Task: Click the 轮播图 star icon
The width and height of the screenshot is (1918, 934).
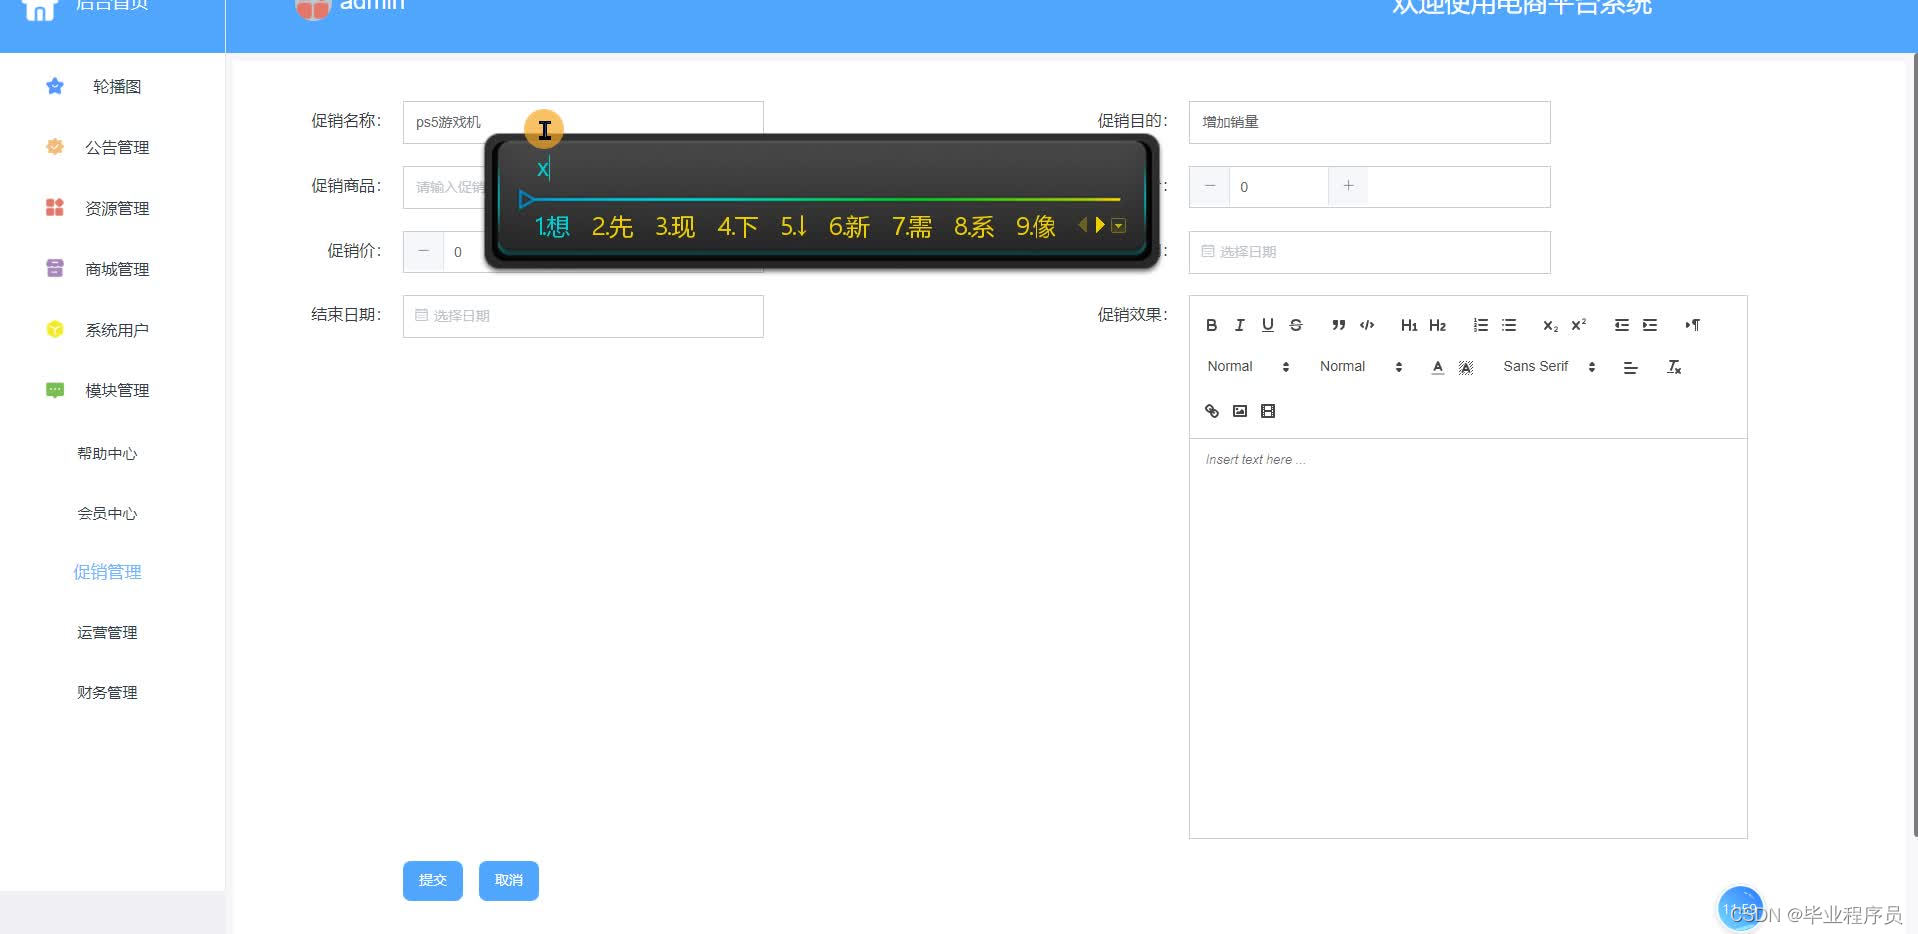Action: pos(55,86)
